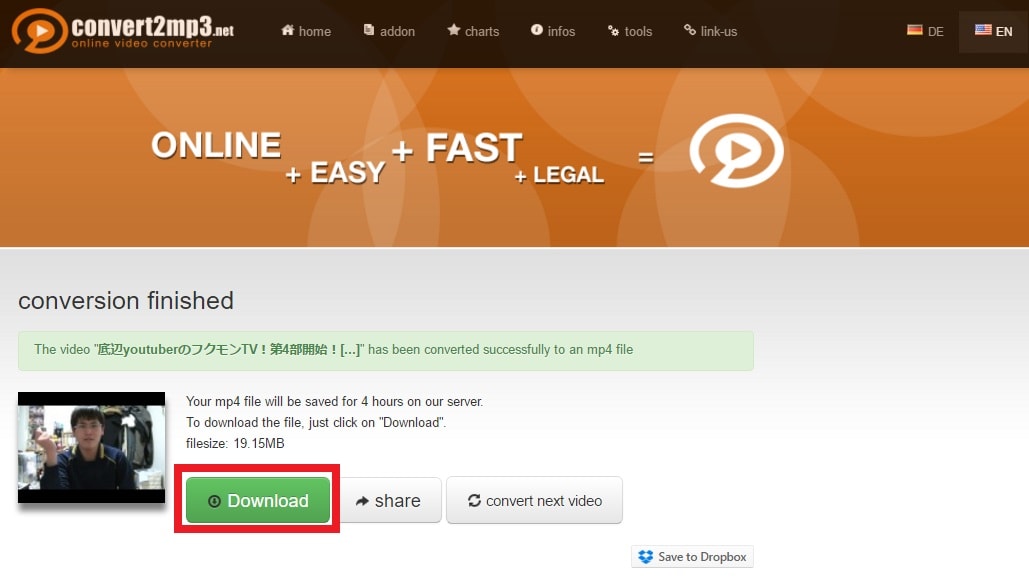
Task: Switch language to EN
Action: click(x=994, y=31)
